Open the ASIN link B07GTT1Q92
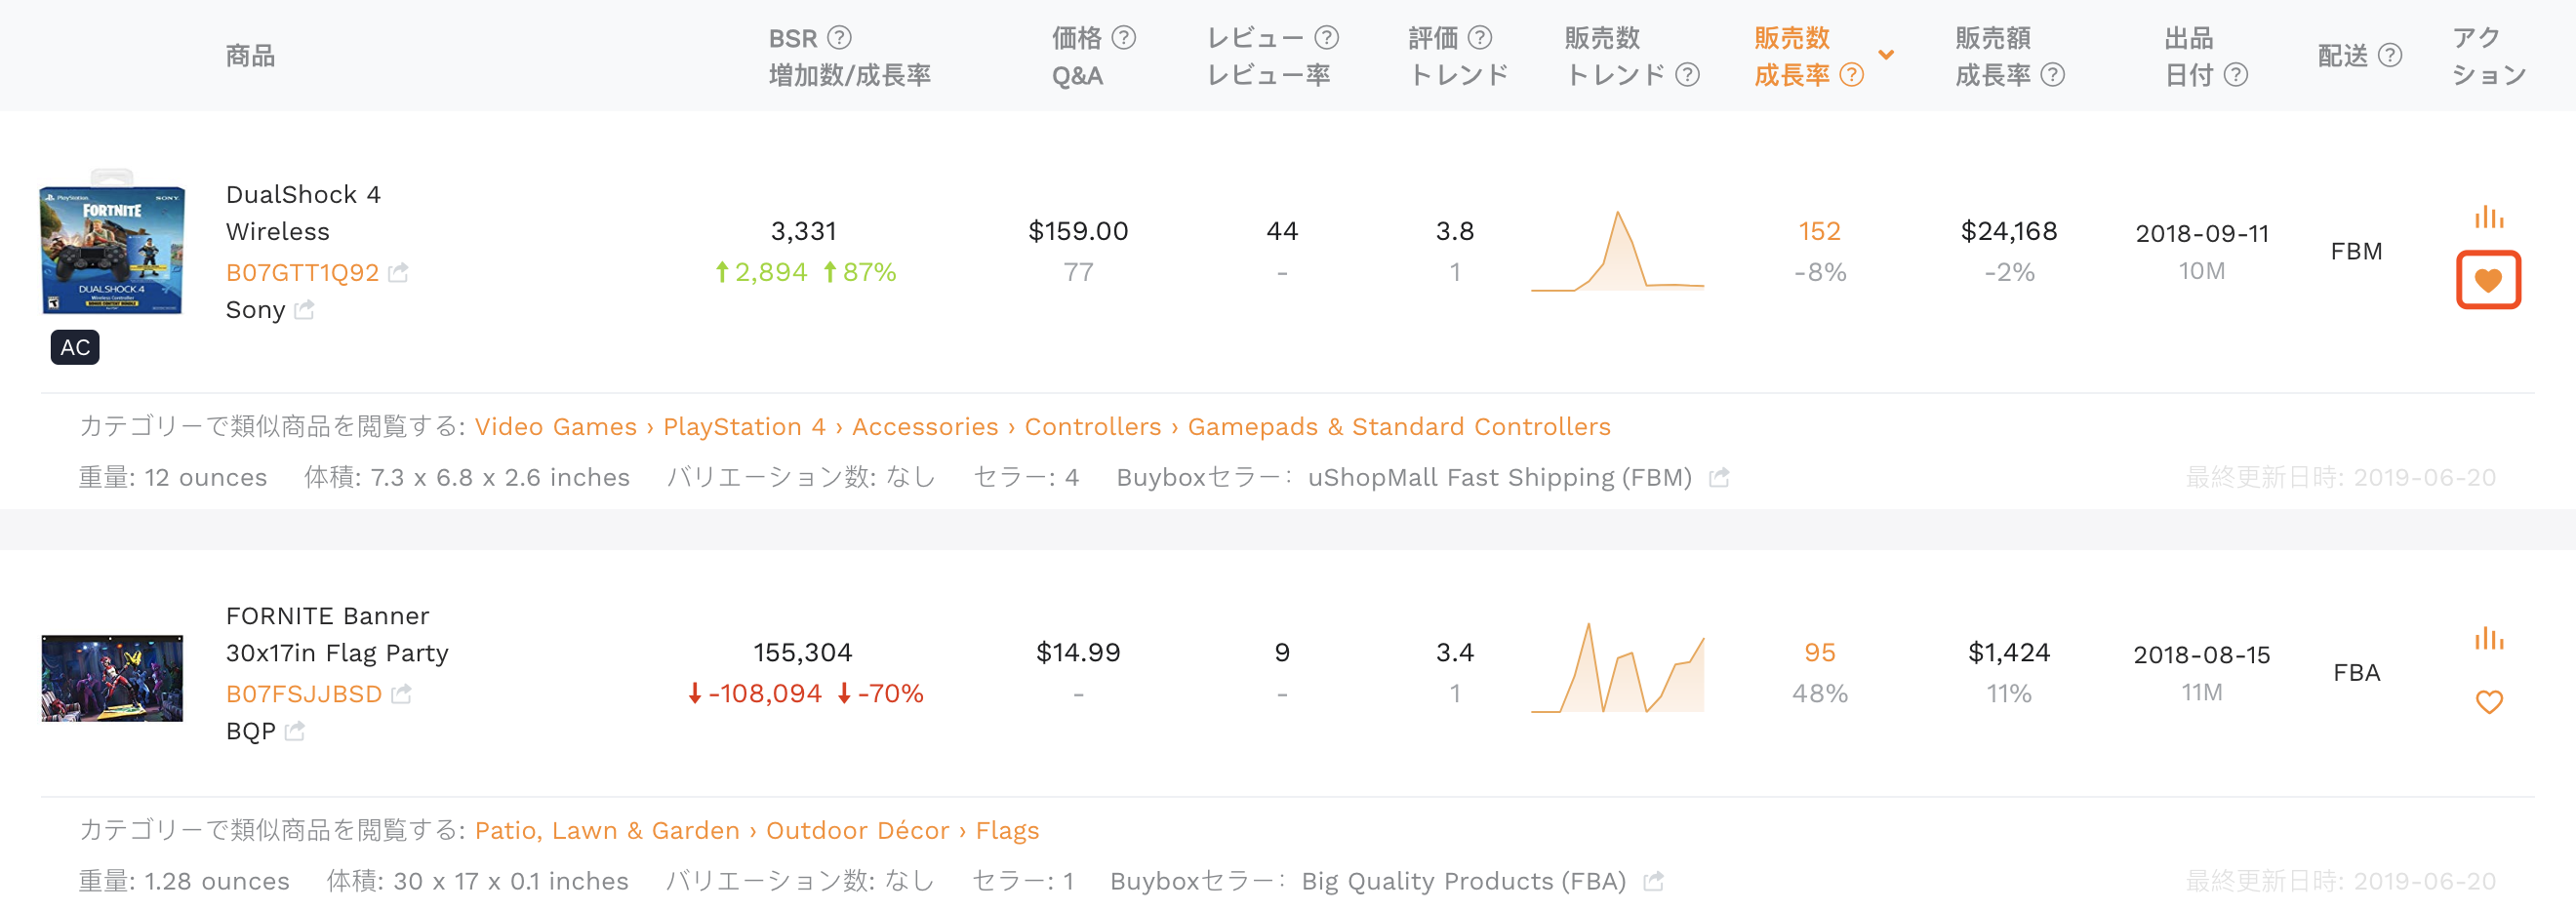The image size is (2576, 911). 302,272
